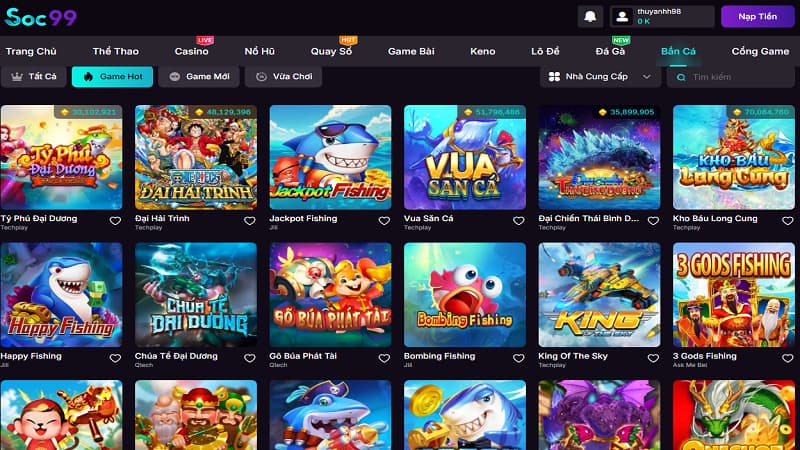Open Chúa Tể Đại Dương thumbnail

pyautogui.click(x=196, y=295)
